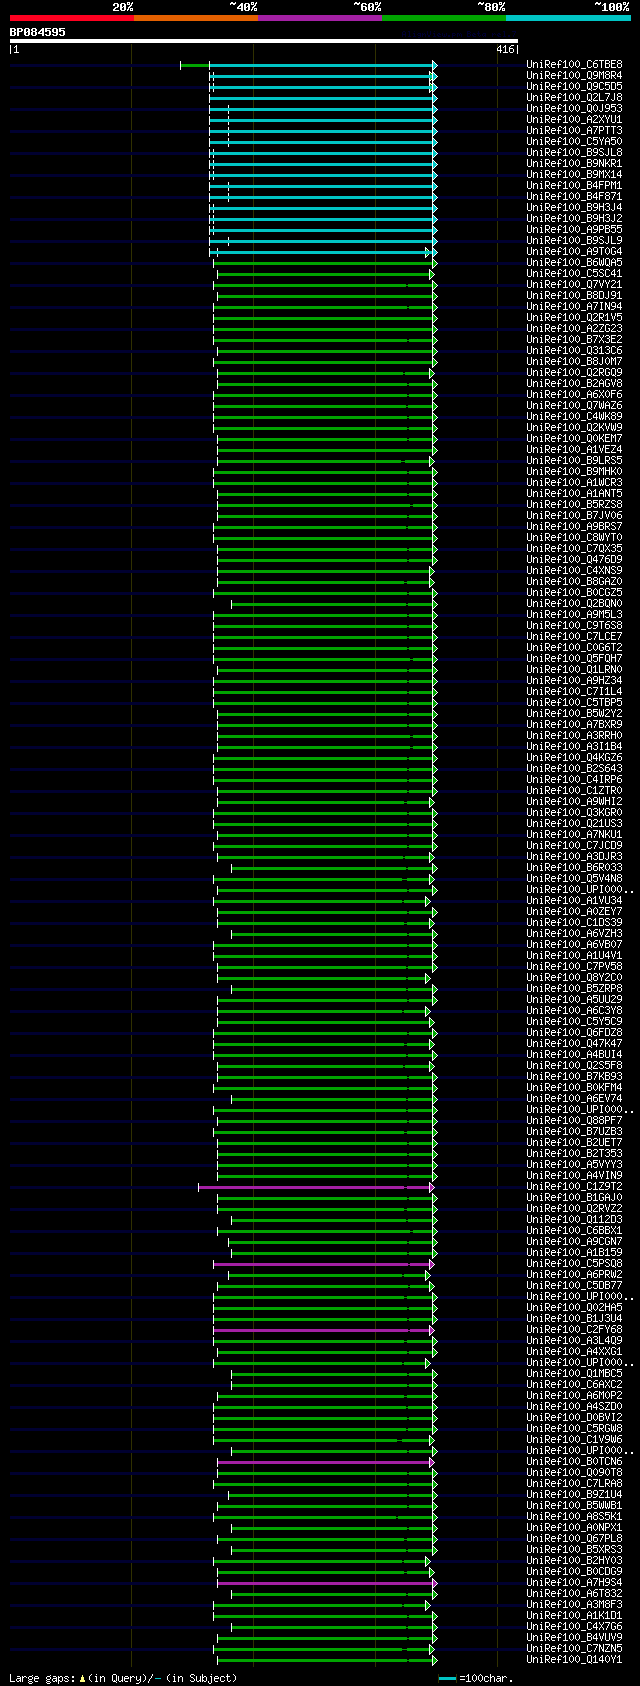
Task: Select label UniRef100_B6WQA5
Action: tap(574, 263)
